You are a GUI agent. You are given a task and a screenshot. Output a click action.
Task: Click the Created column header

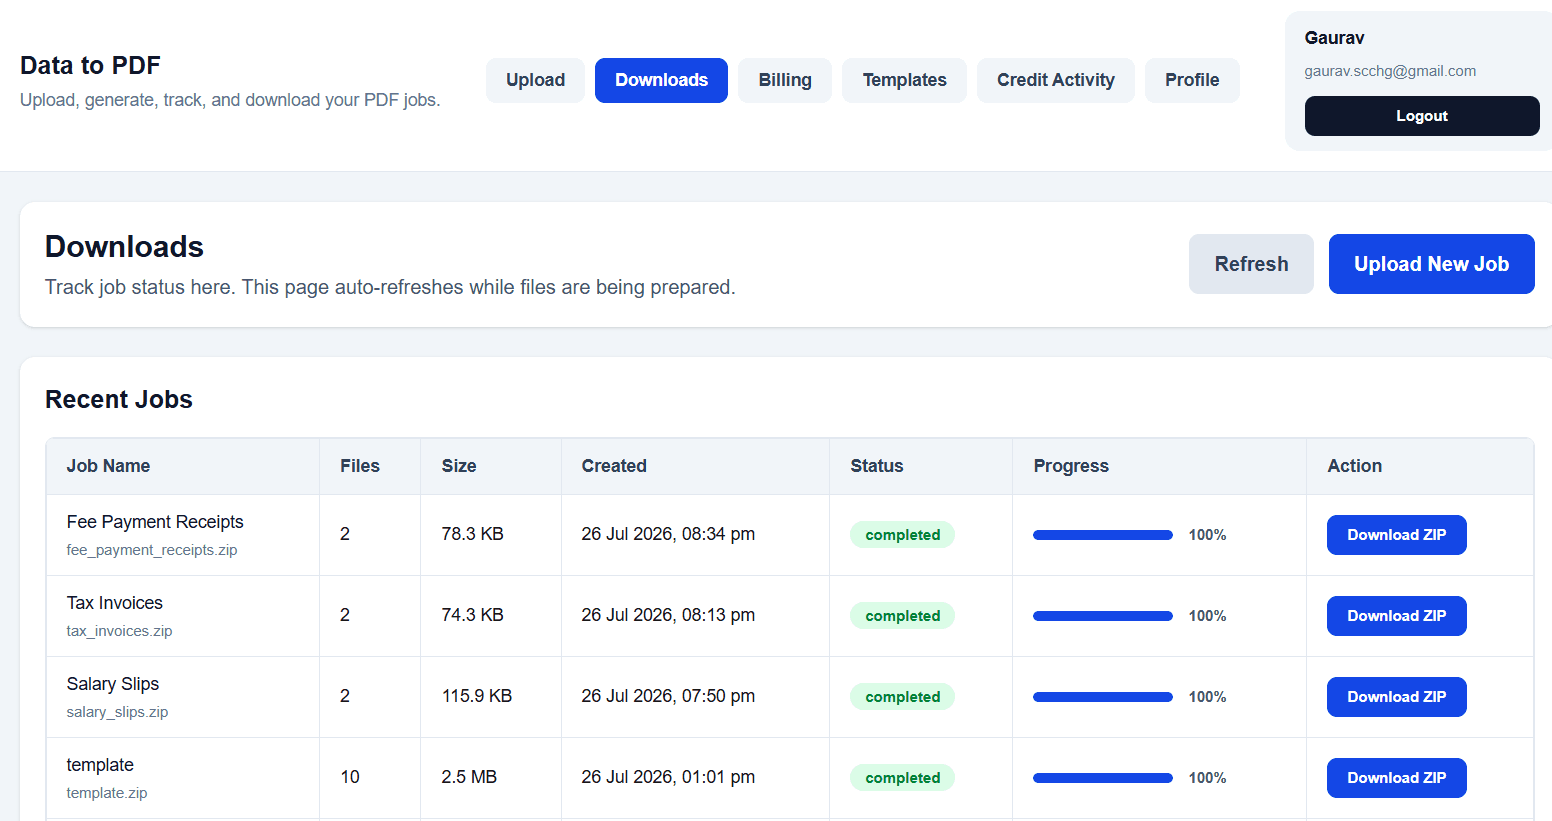614,466
